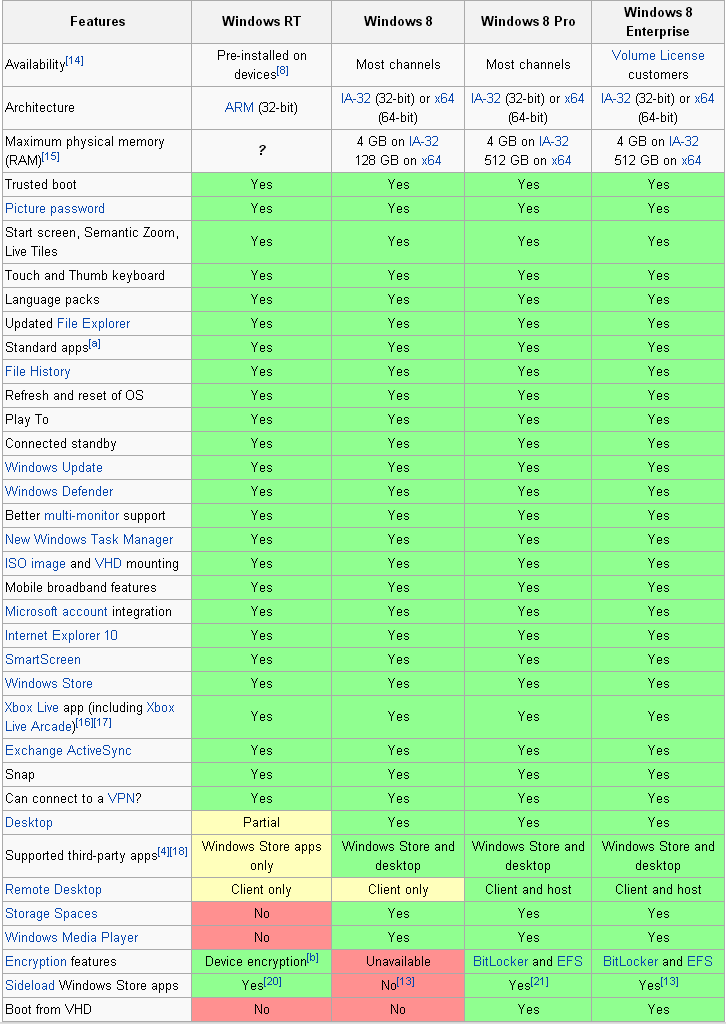Image resolution: width=726 pixels, height=1024 pixels.
Task: Open the Volume License link
Action: pyautogui.click(x=658, y=56)
